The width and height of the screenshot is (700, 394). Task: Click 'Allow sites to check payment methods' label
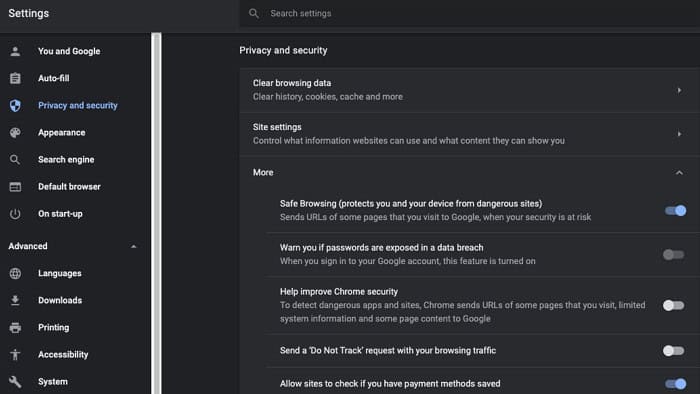tap(390, 384)
